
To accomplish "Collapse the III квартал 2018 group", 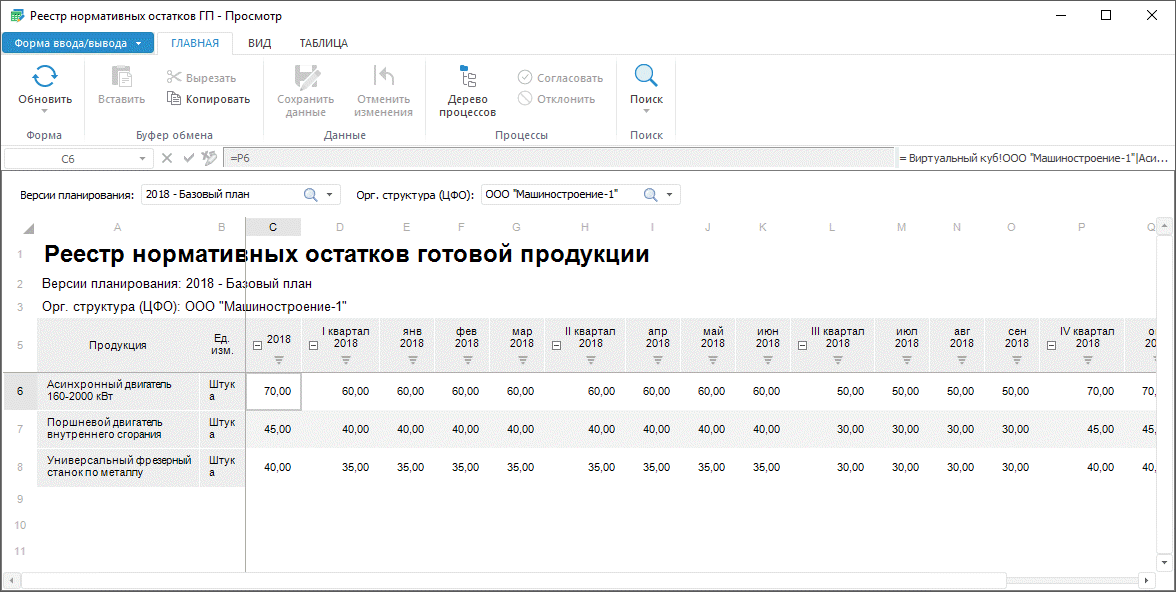I will (x=804, y=345).
